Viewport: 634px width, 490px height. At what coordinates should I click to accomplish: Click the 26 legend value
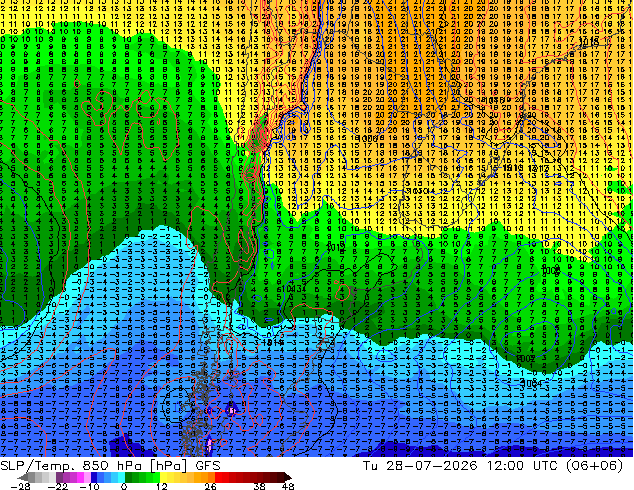click(x=210, y=486)
